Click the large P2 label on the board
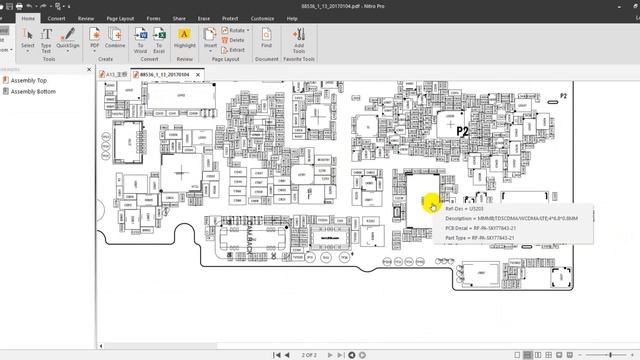Viewport: 640px width, 360px height. pyautogui.click(x=462, y=131)
